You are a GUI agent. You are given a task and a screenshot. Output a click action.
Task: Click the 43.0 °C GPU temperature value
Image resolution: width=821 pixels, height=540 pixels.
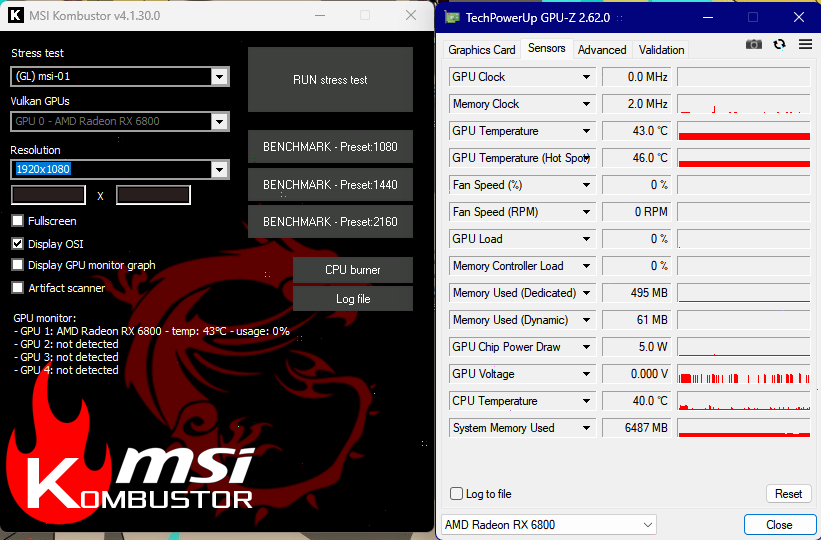click(x=637, y=131)
